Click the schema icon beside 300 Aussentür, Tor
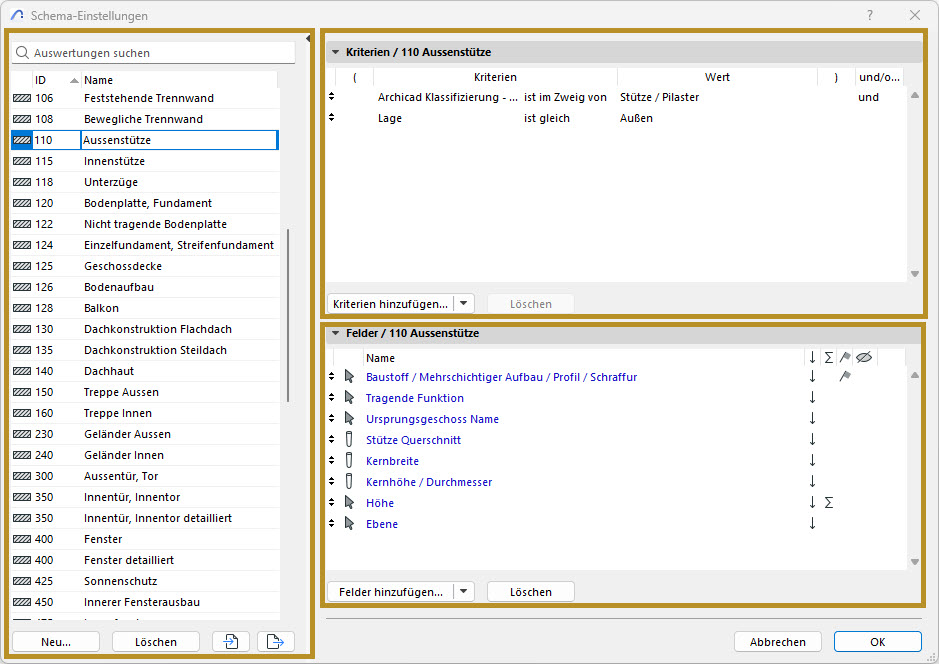 click(x=22, y=476)
